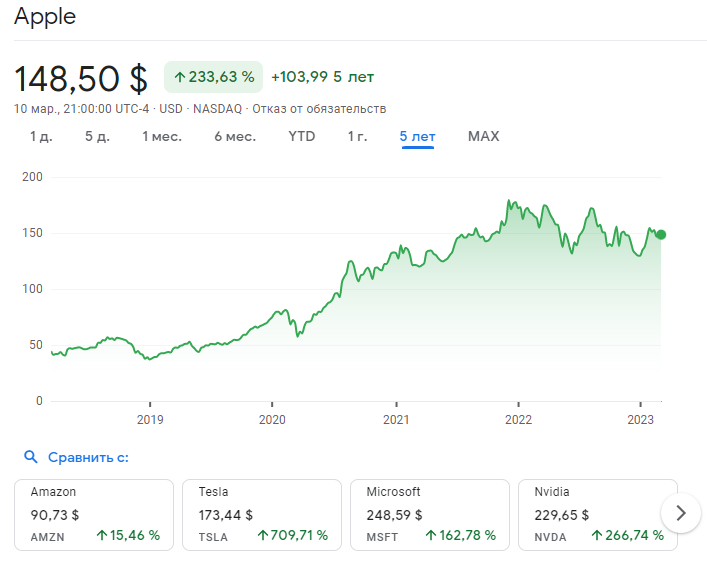The width and height of the screenshot is (707, 569).
Task: Select the 5 д. time range tab
Action: tap(97, 136)
